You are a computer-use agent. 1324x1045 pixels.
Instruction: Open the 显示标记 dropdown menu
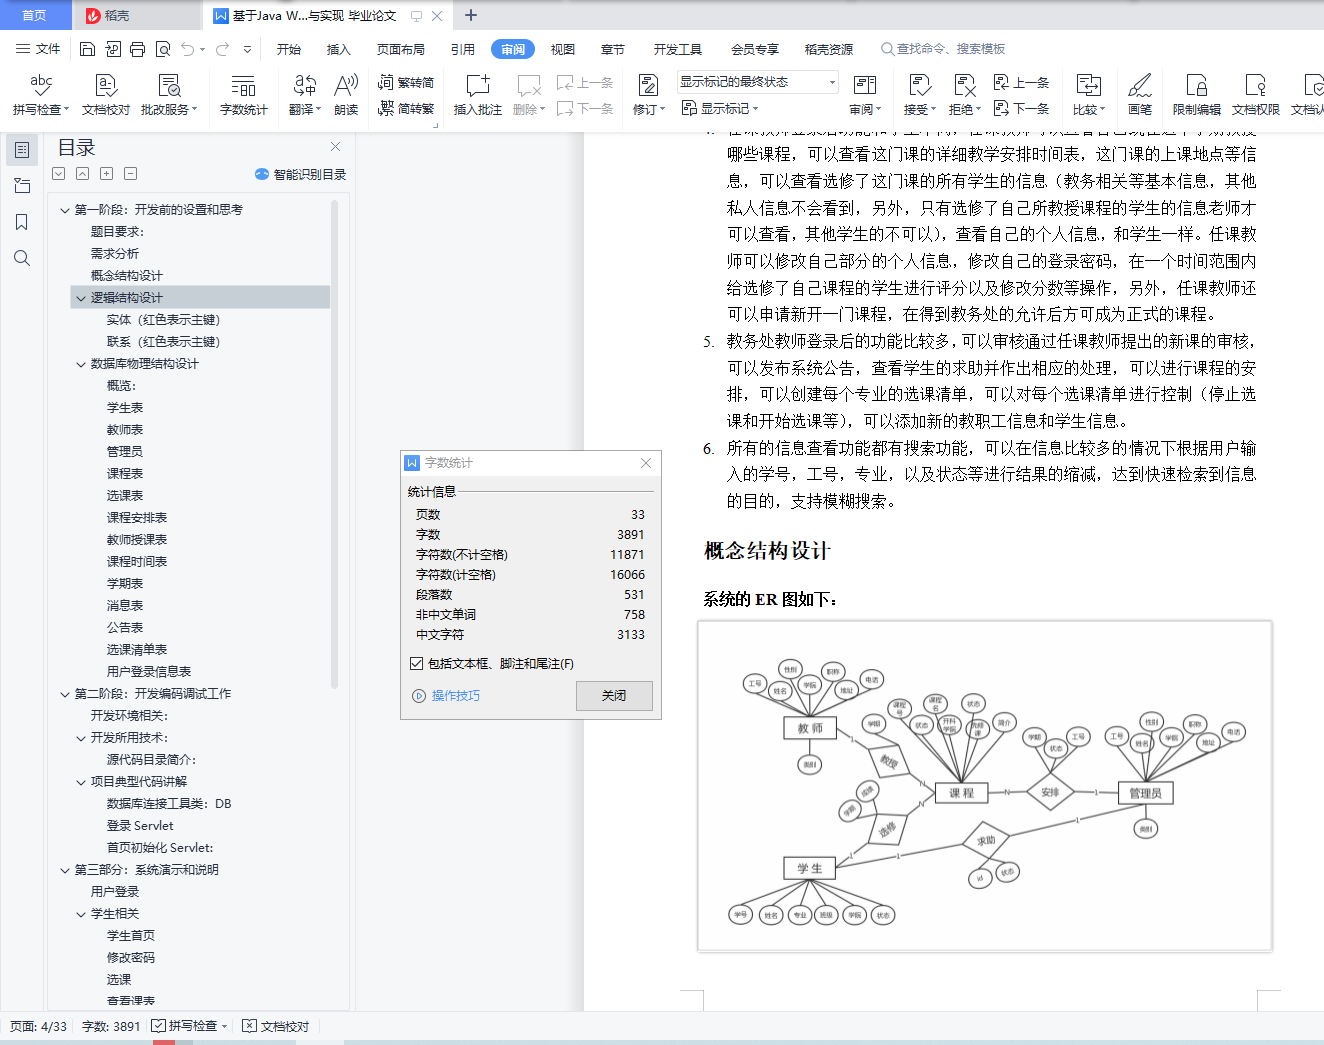(x=720, y=108)
